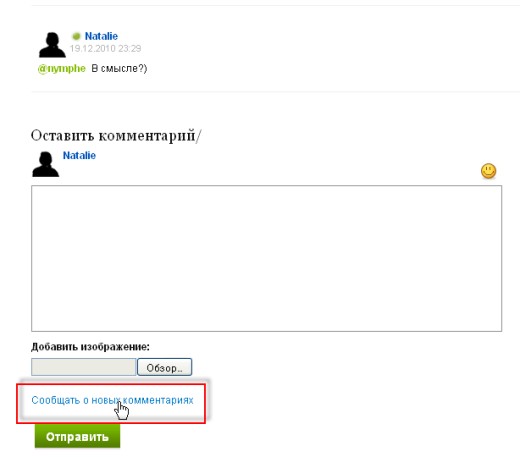Open the Natalie link above the text area
Viewport: 520px width, 457px height.
[79, 155]
